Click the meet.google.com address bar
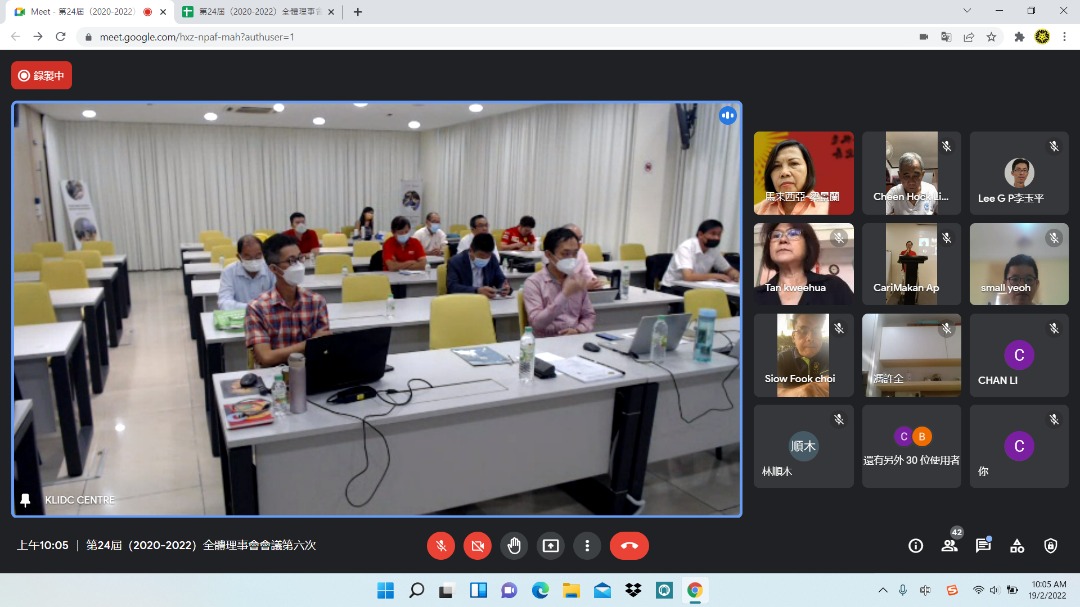 400,36
